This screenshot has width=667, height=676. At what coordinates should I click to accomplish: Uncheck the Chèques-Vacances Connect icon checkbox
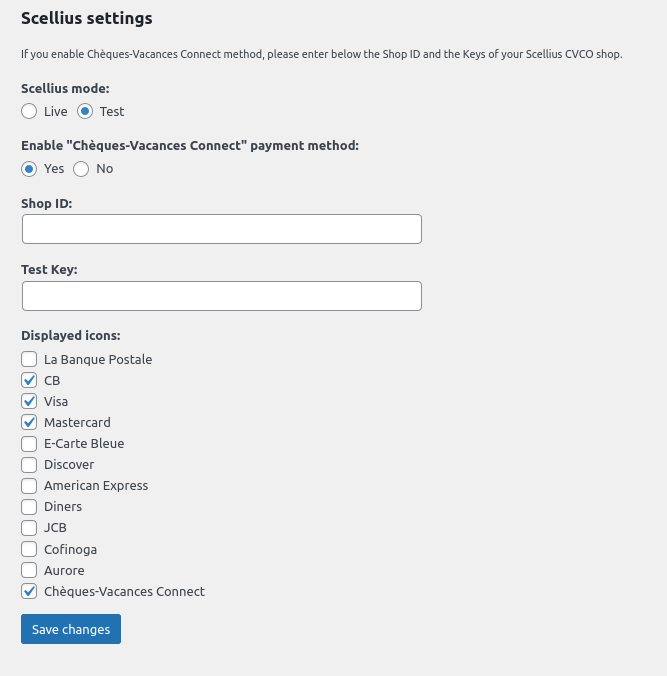(29, 591)
